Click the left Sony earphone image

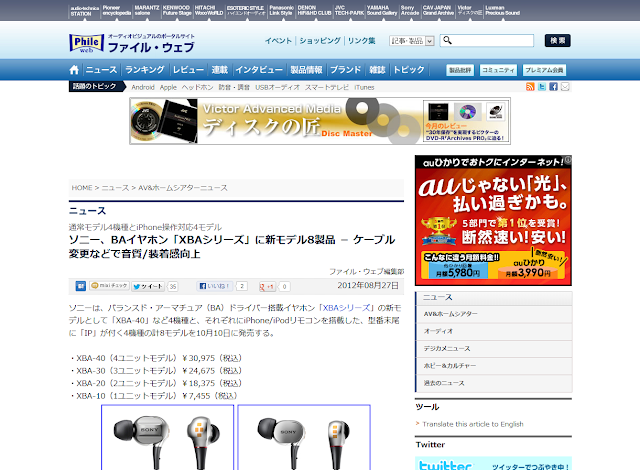[167, 437]
